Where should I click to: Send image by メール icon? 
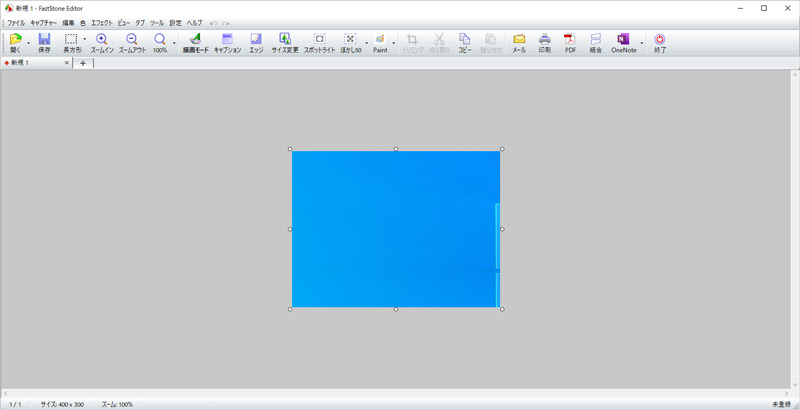pos(519,42)
